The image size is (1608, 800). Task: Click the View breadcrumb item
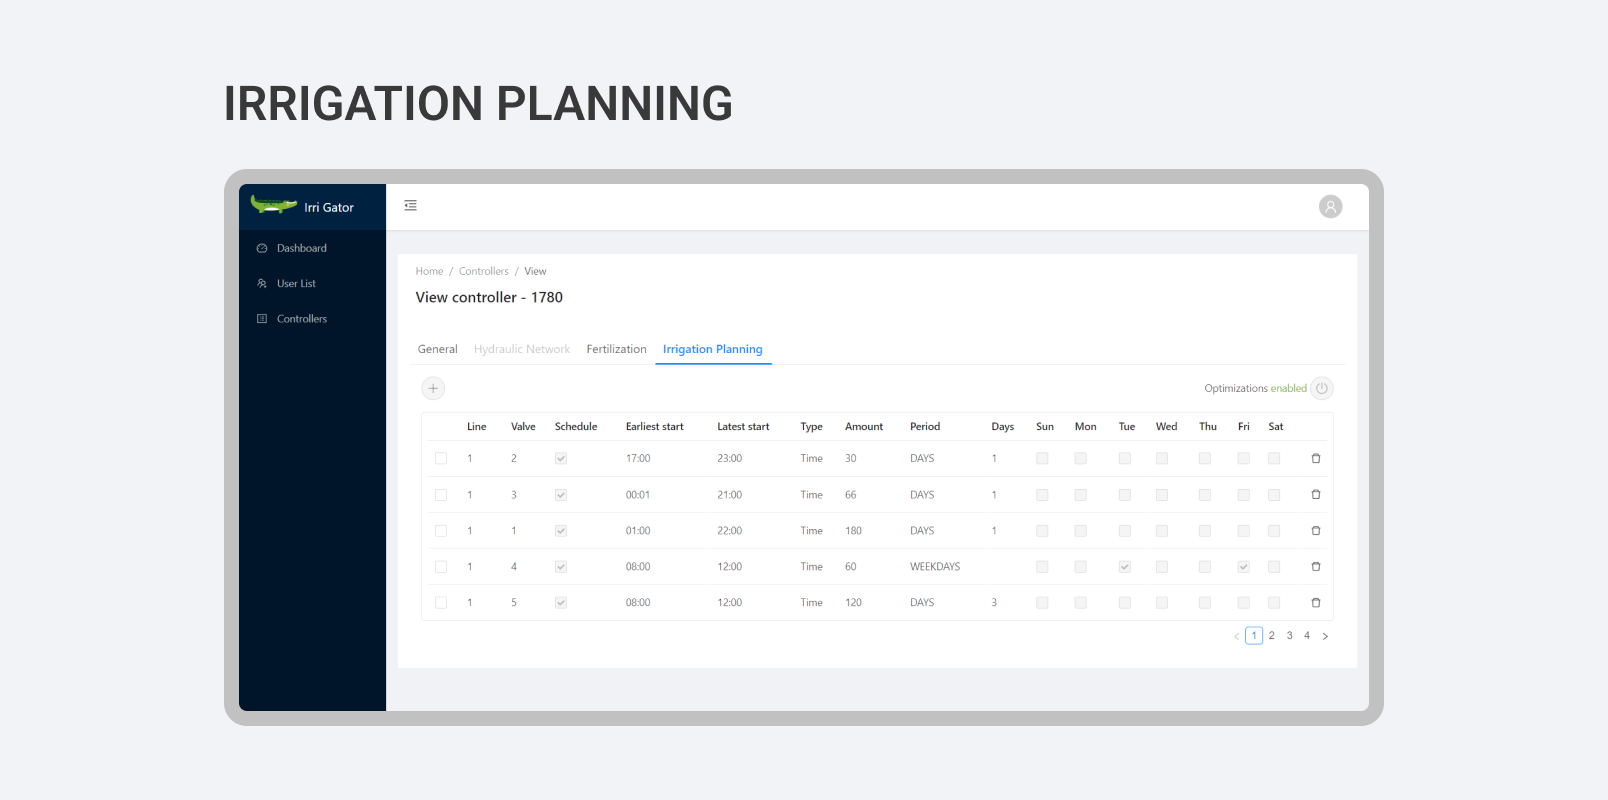(x=535, y=271)
